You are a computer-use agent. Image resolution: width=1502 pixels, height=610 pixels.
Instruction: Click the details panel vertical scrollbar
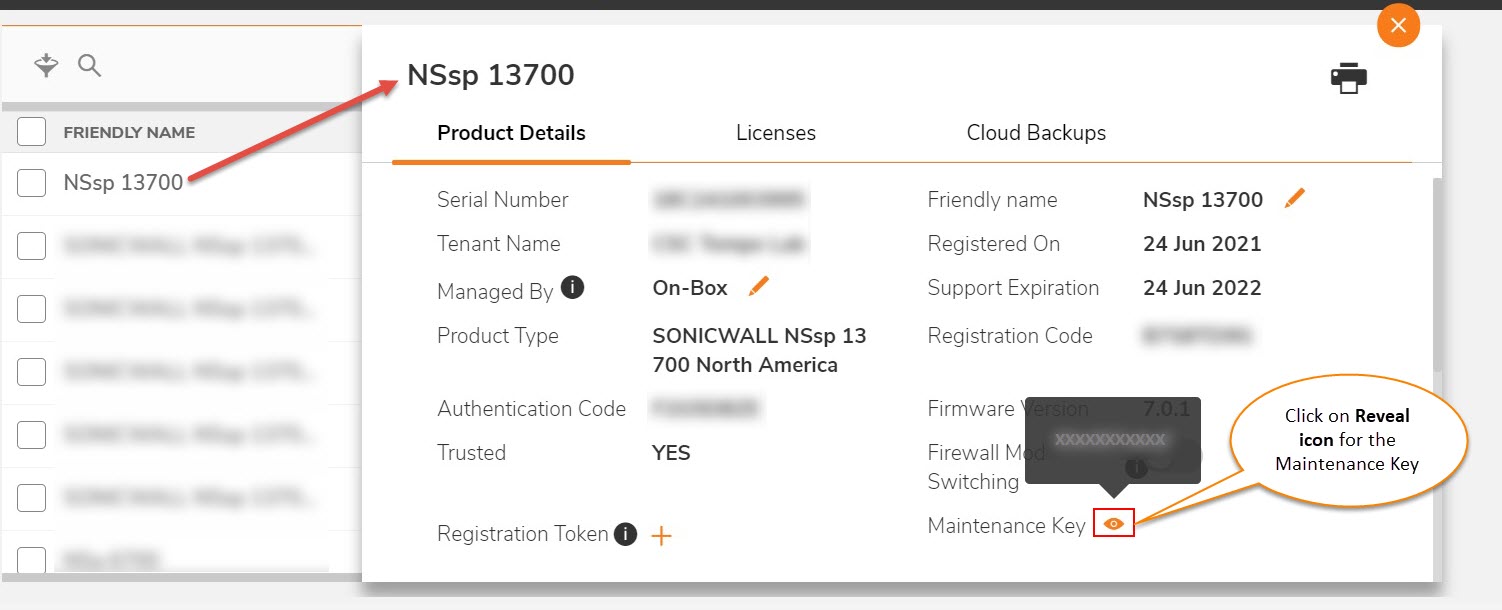pos(1437,275)
